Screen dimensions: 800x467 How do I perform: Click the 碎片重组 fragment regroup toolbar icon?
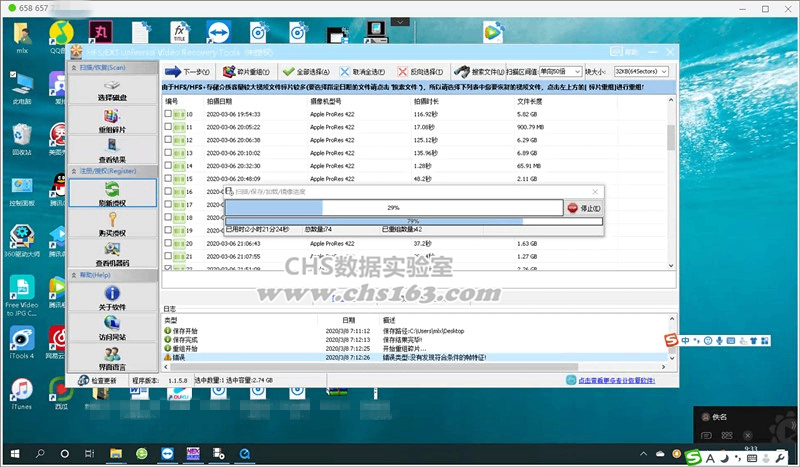[229, 71]
